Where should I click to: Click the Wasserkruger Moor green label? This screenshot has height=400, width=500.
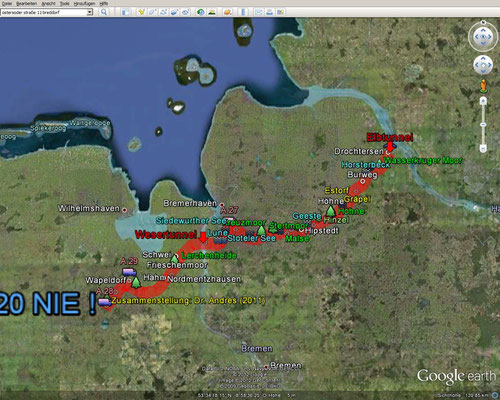pyautogui.click(x=423, y=160)
